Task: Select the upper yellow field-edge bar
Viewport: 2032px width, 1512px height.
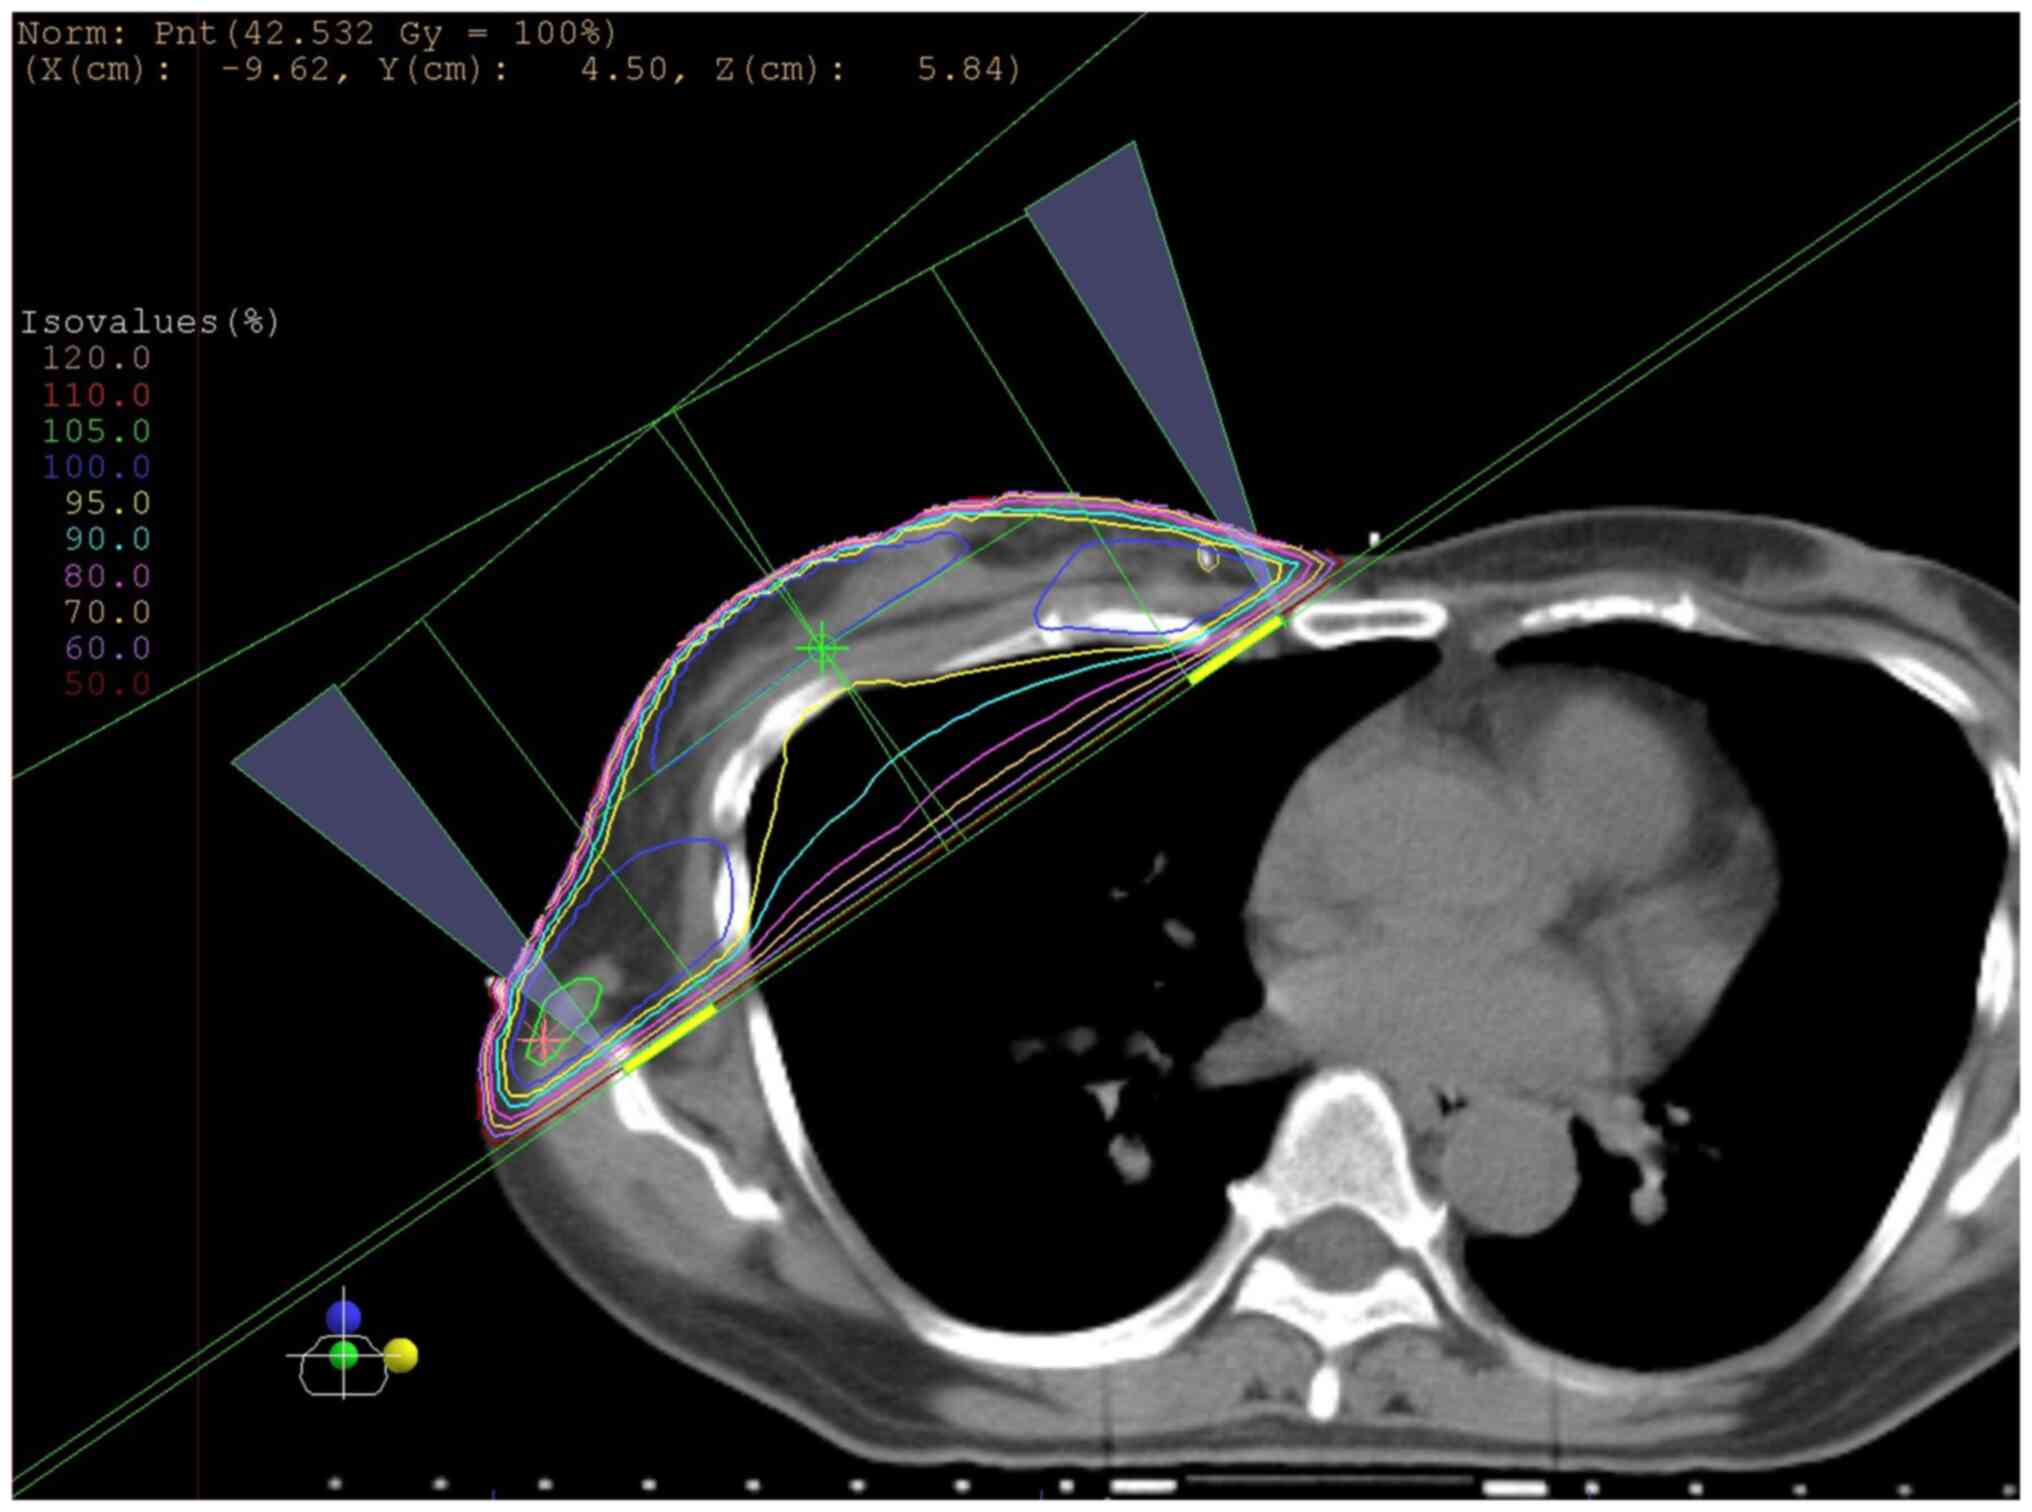Action: [x=1235, y=650]
